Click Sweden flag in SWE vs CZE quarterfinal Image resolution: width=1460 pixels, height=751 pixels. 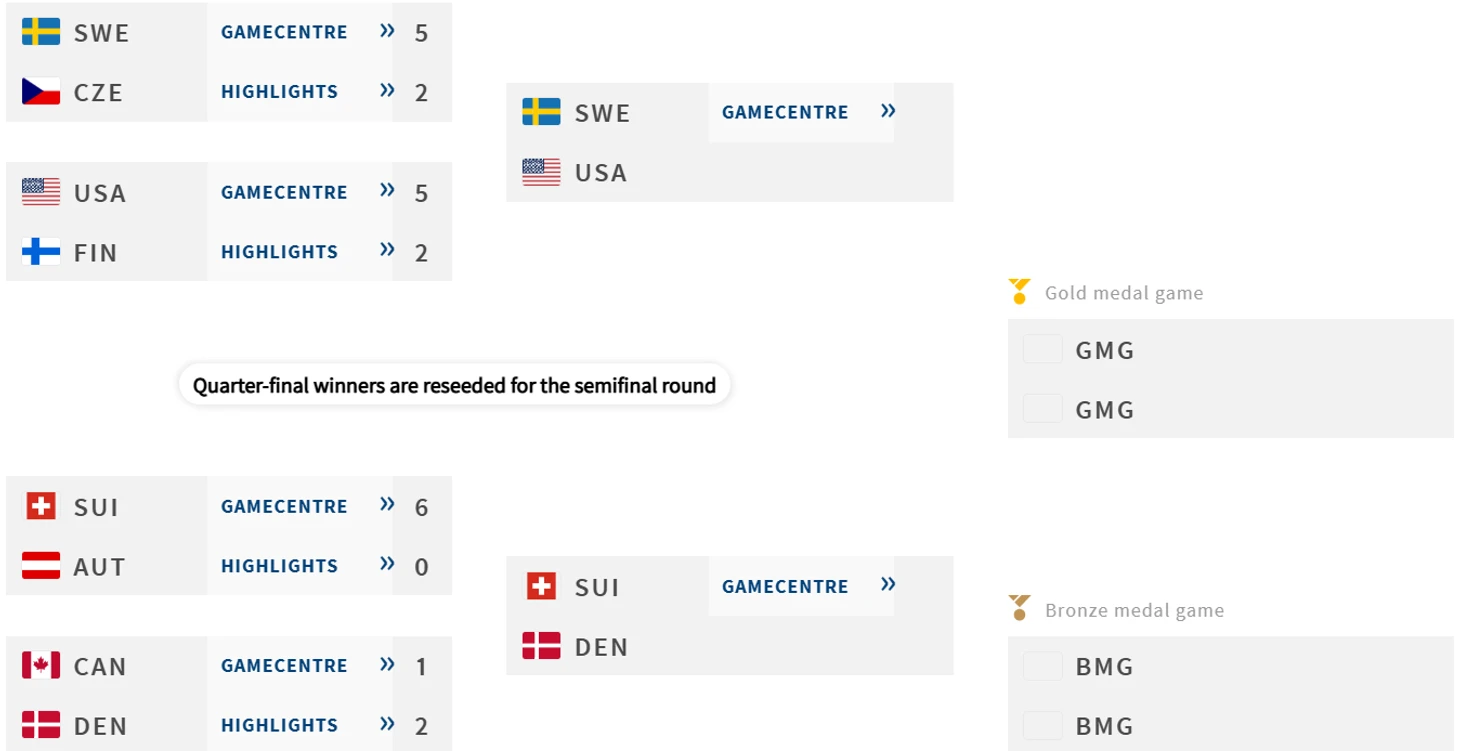(41, 32)
